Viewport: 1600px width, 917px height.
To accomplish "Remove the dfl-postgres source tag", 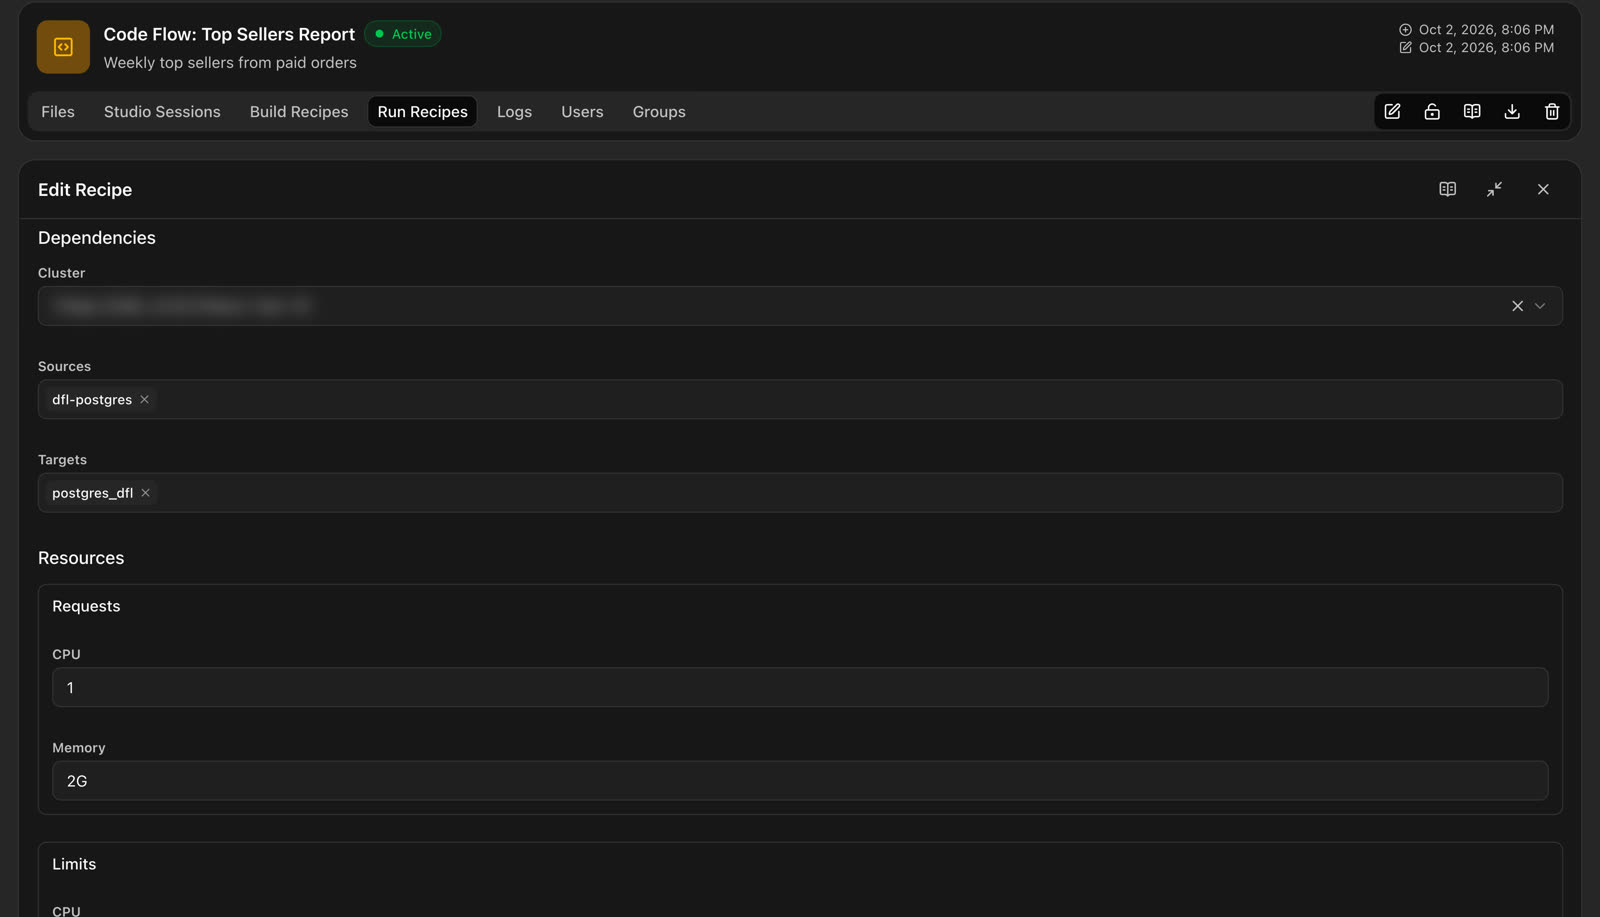I will [x=144, y=399].
